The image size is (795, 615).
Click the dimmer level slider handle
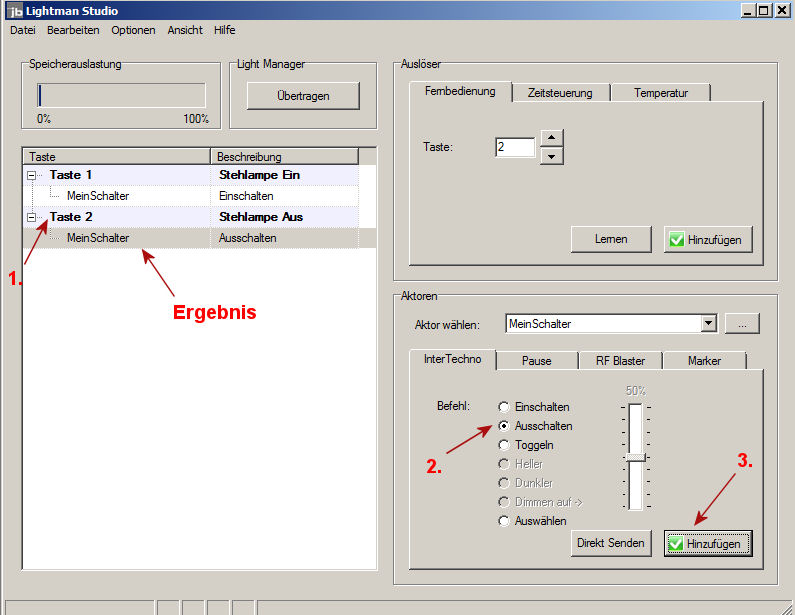[x=635, y=457]
